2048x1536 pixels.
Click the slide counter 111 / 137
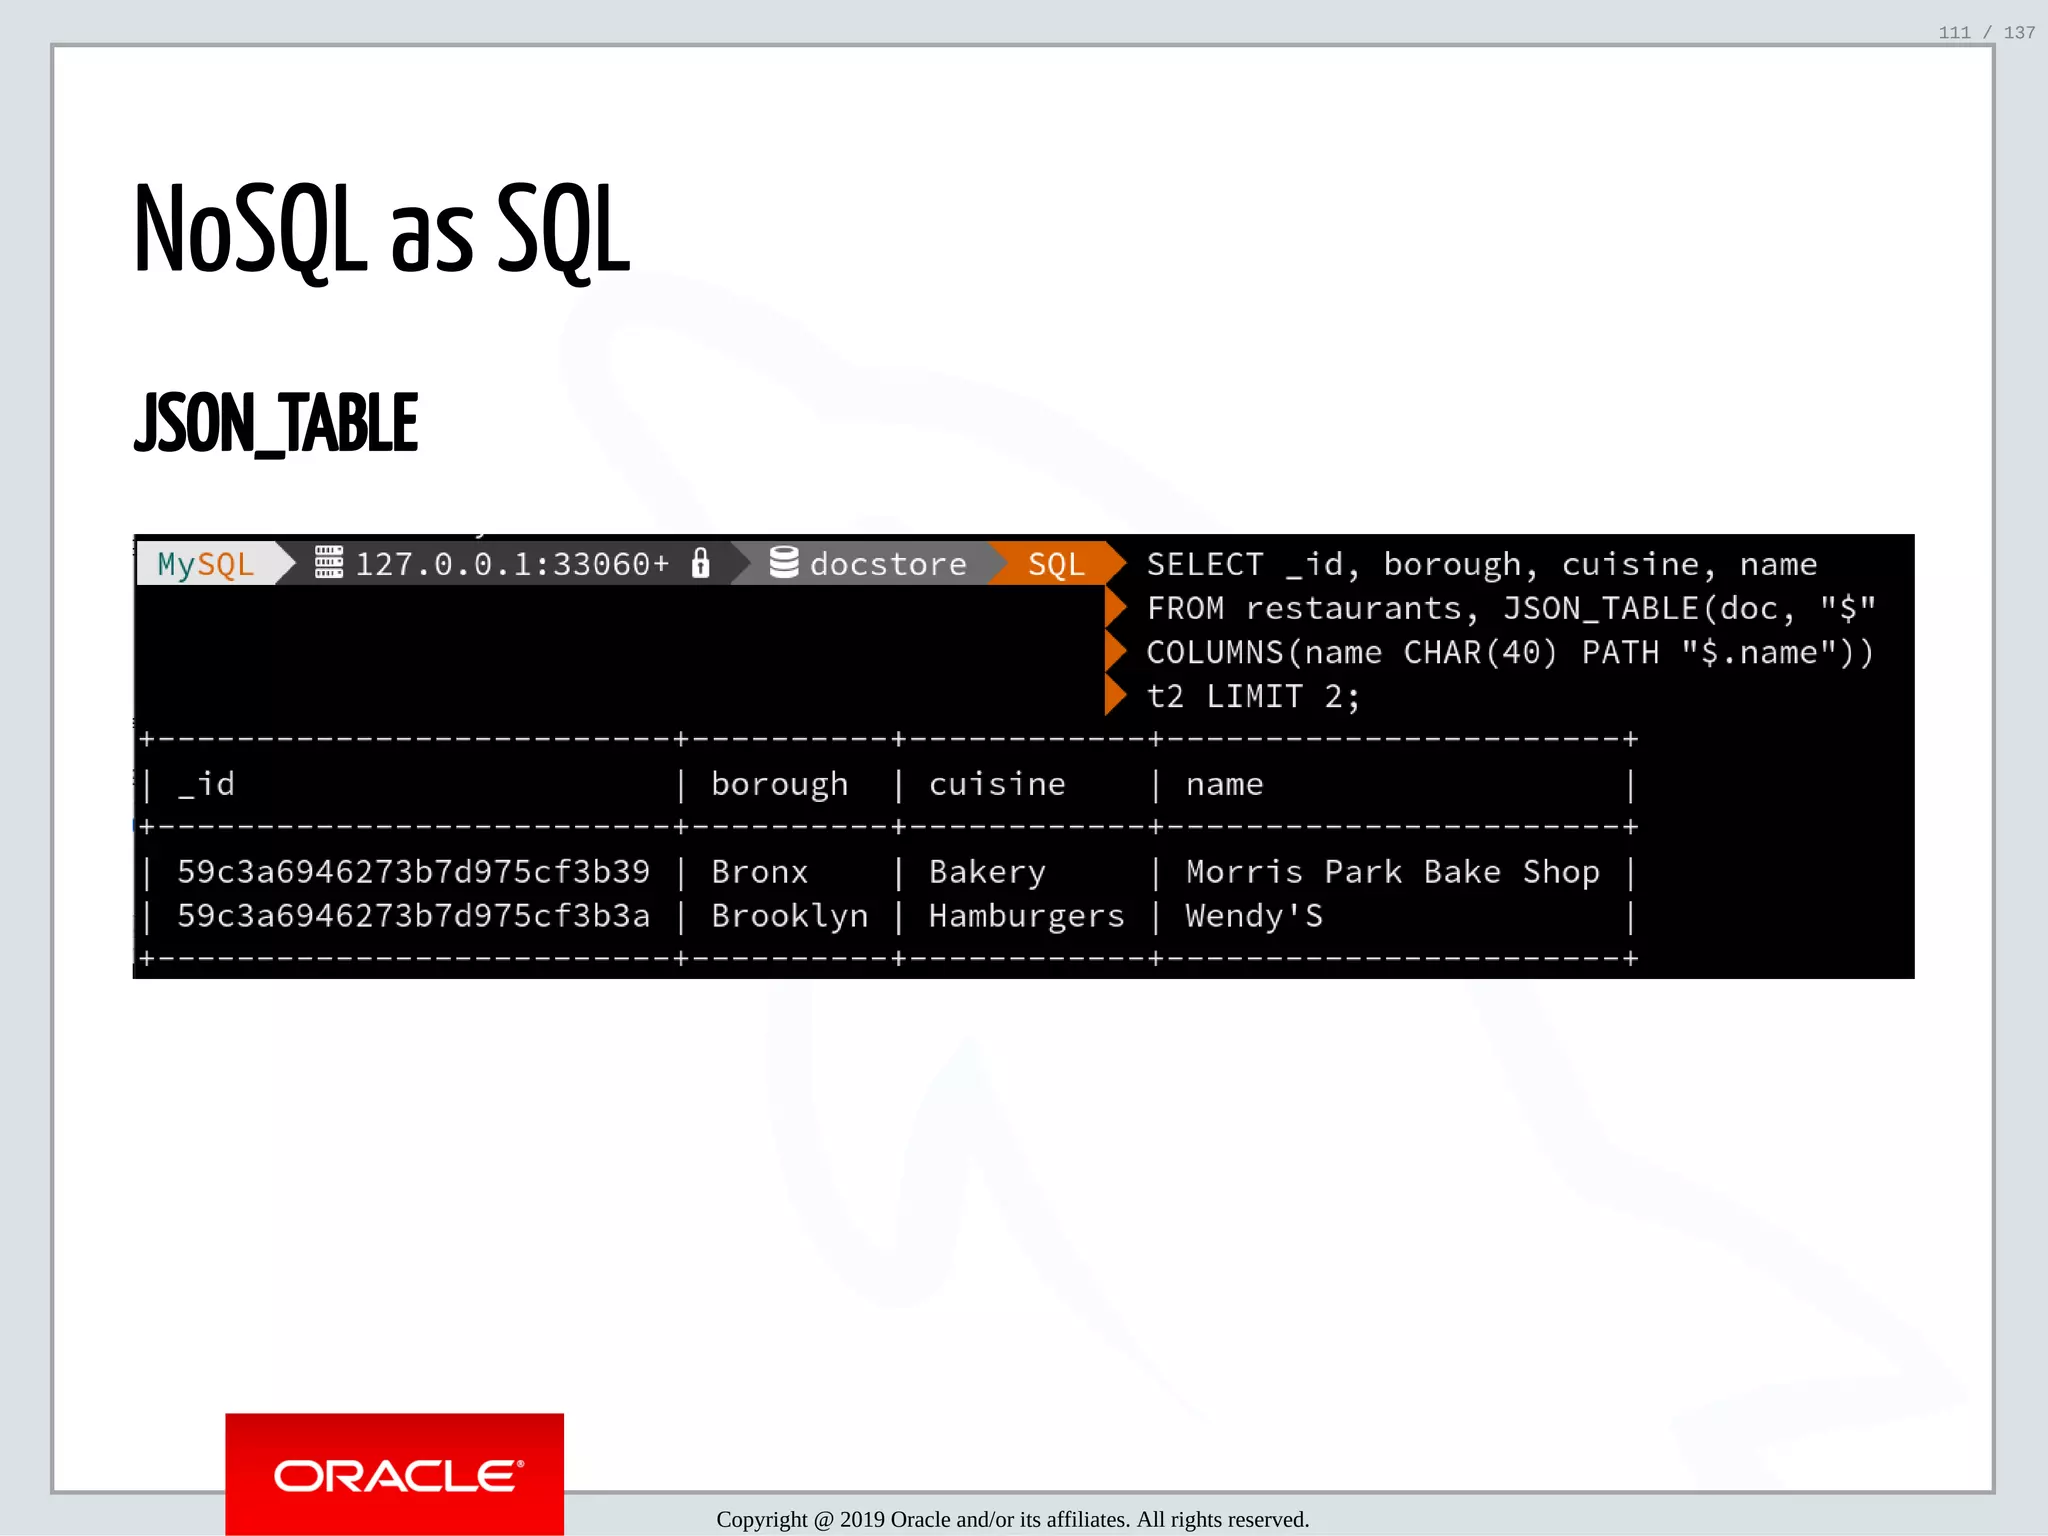coord(1986,32)
